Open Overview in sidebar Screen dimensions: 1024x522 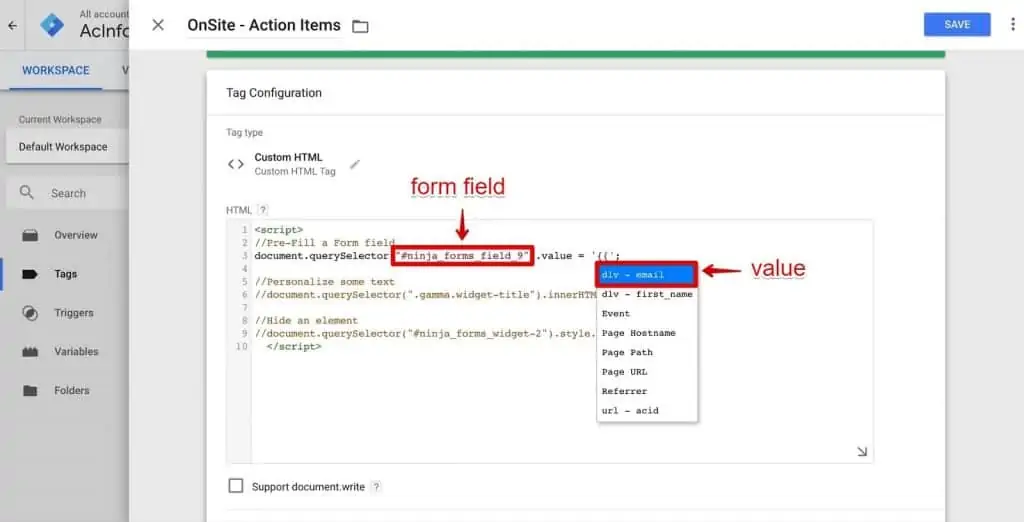[x=76, y=235]
